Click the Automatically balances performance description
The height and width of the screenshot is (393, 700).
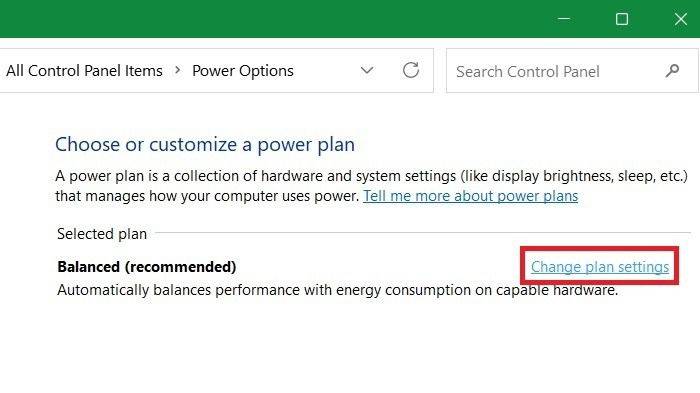(338, 290)
